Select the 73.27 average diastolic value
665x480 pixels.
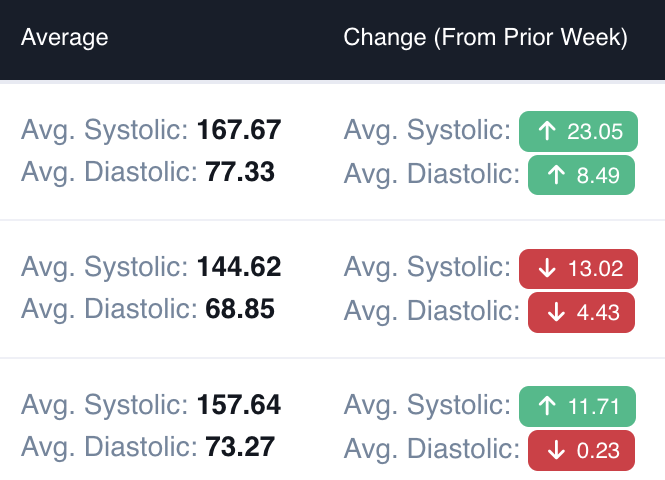[x=240, y=447]
